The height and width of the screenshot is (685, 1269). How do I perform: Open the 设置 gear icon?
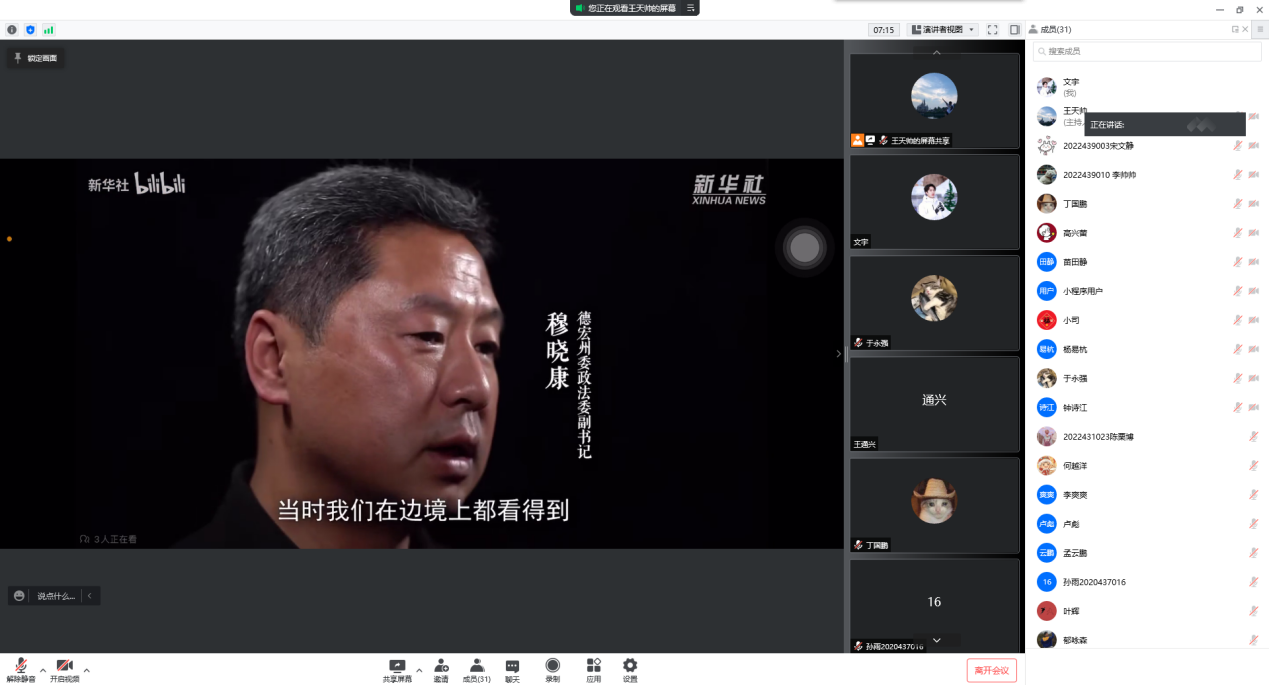pos(630,669)
